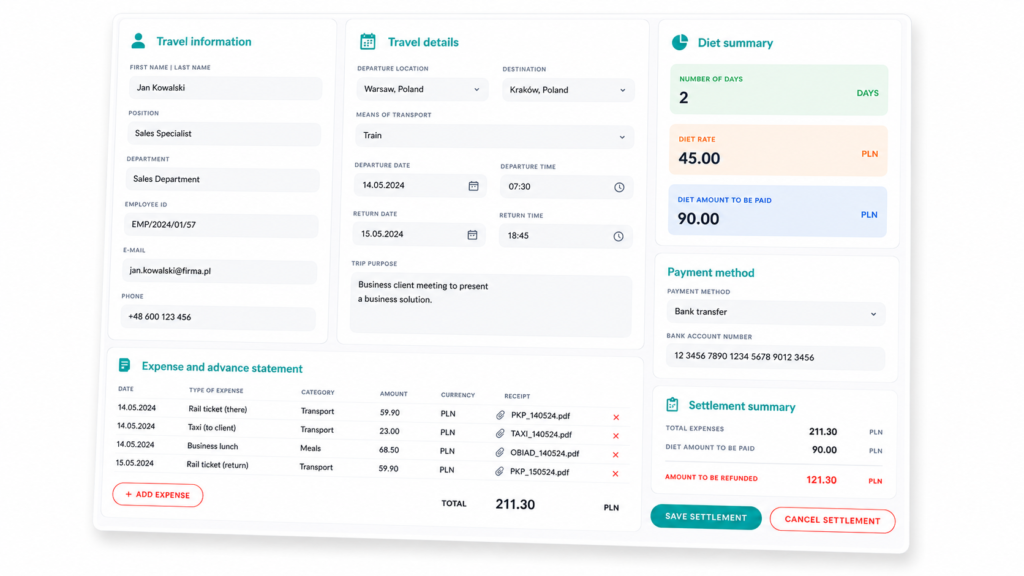Screen dimensions: 1024x576
Task: Click the E-mail input field
Action: [219, 271]
